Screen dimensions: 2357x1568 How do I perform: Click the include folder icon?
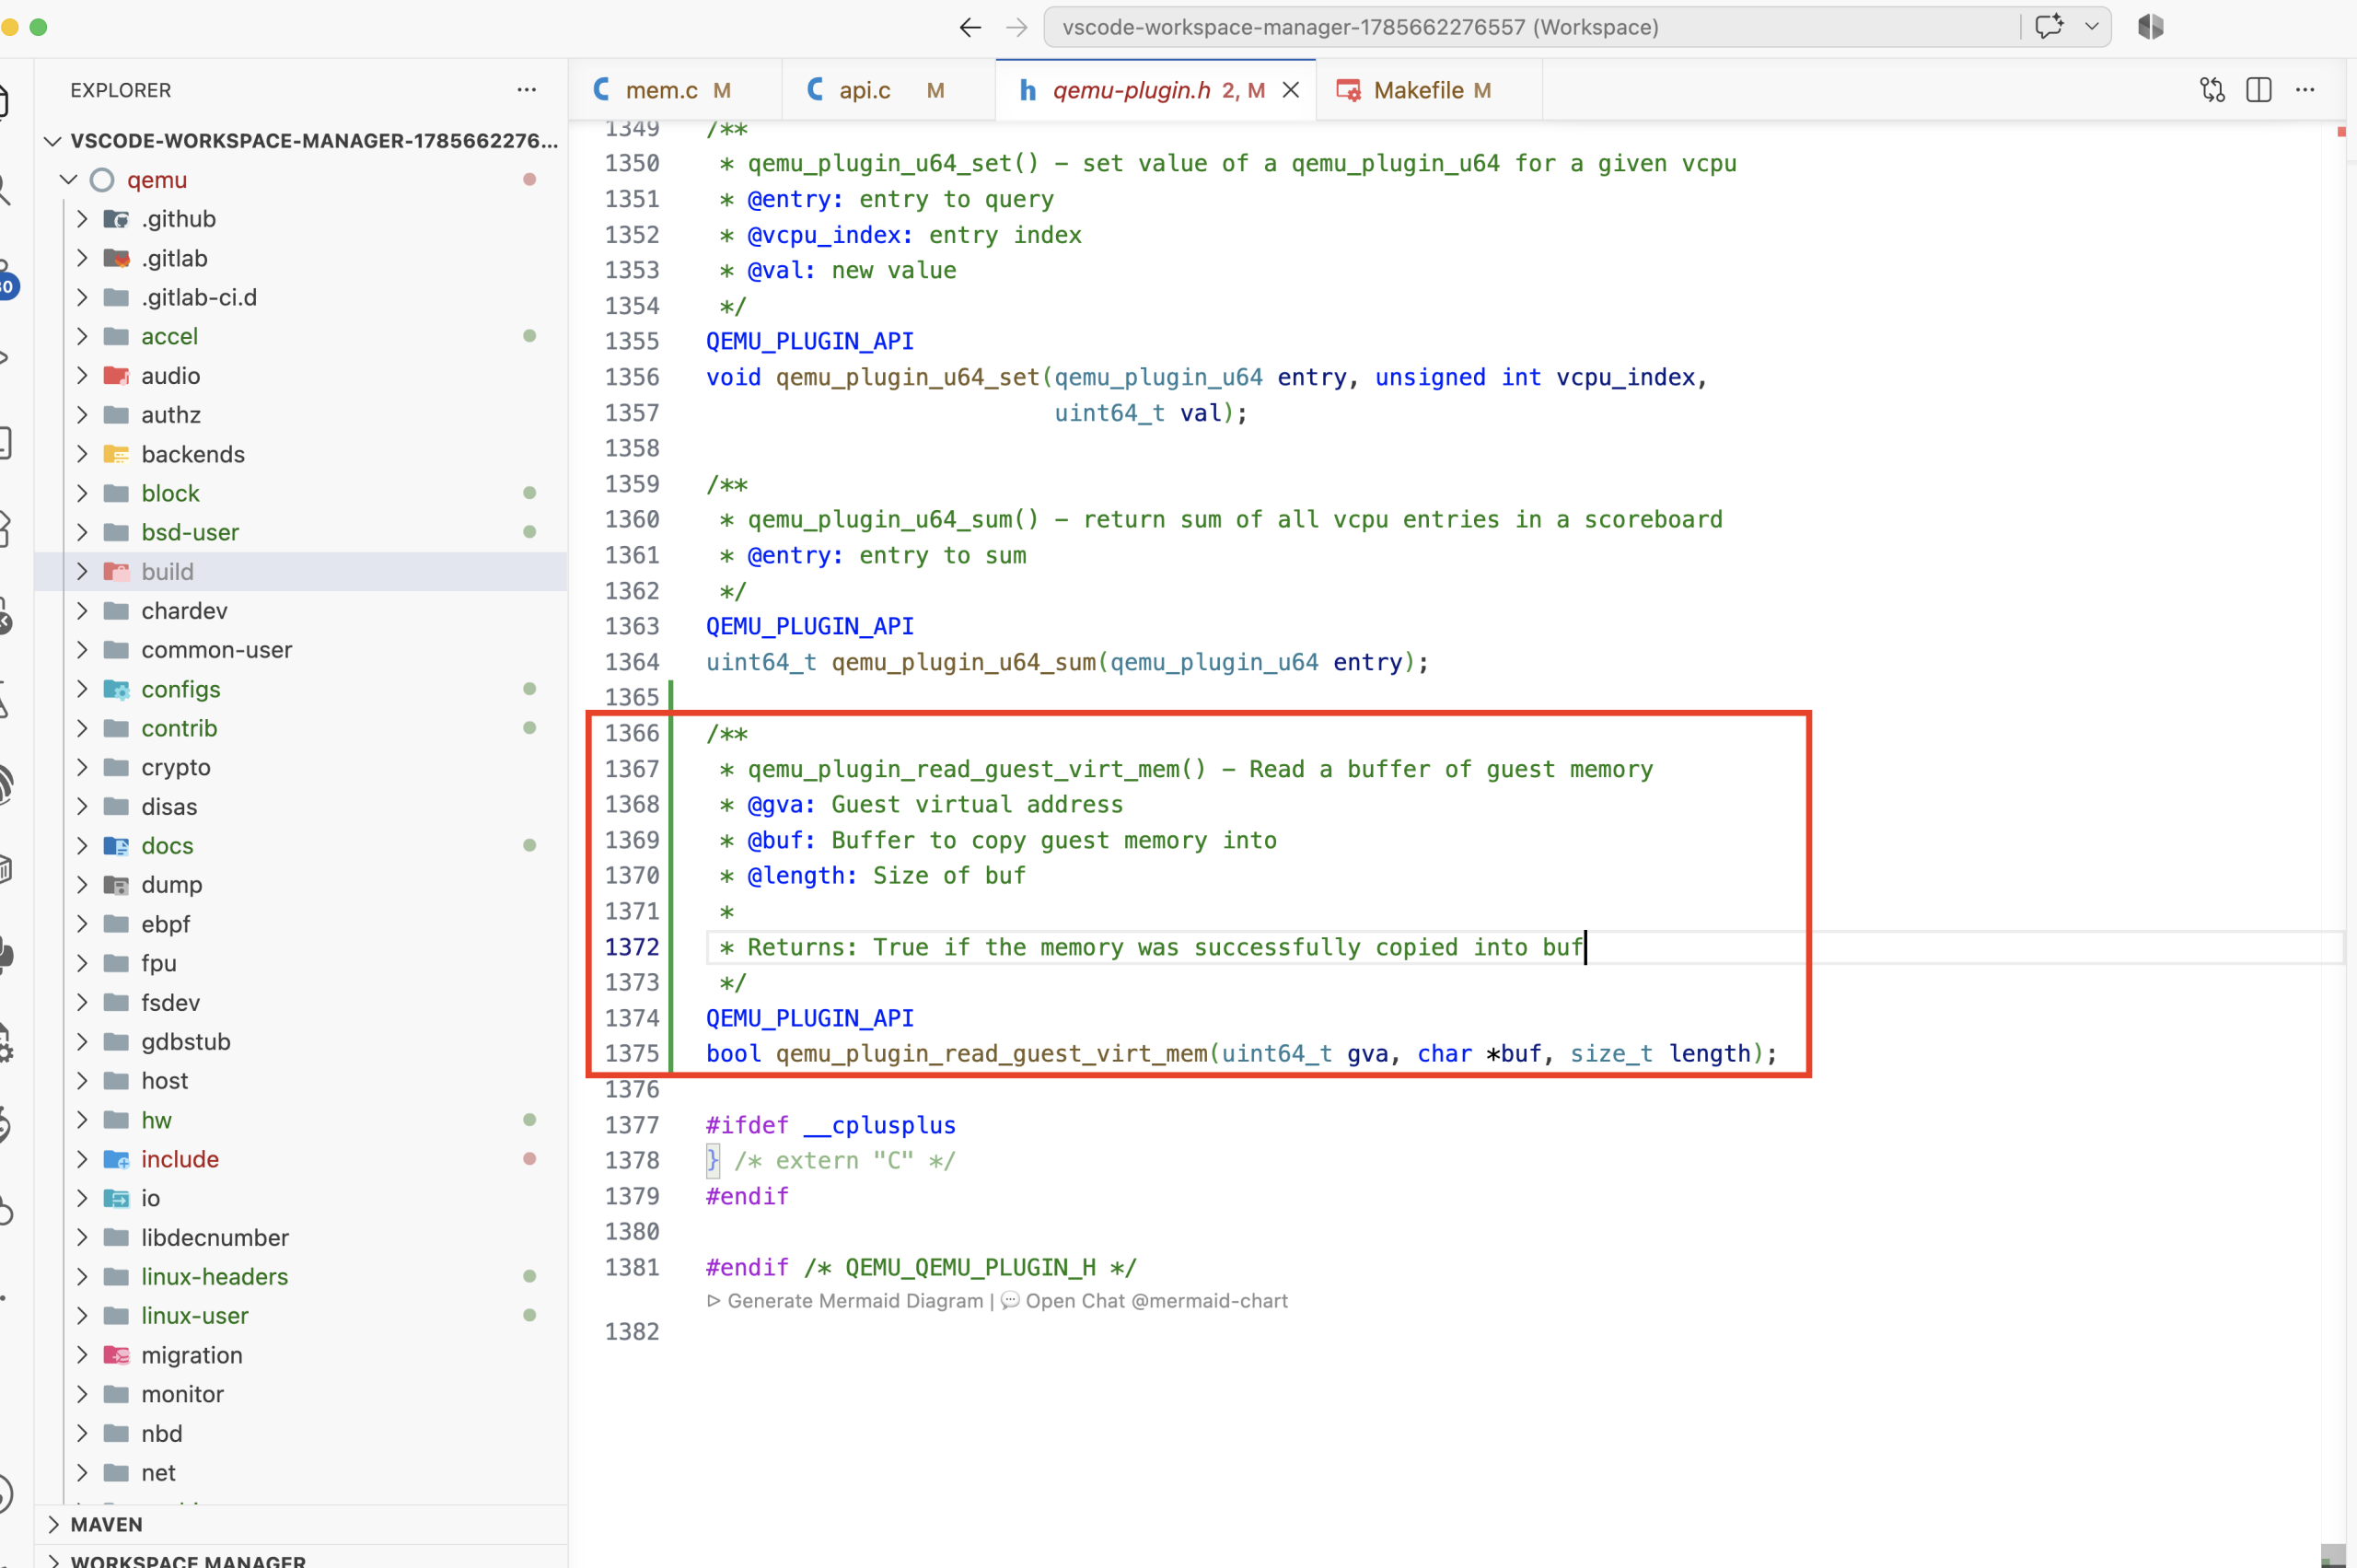[117, 1159]
